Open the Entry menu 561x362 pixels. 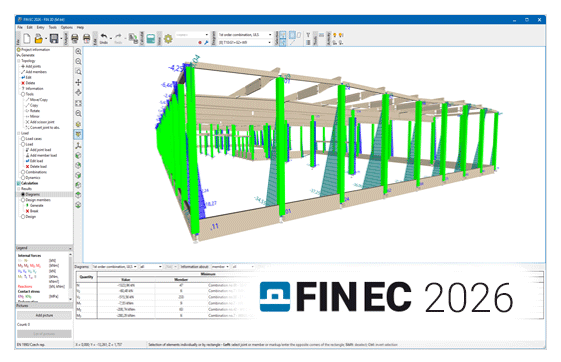click(40, 27)
